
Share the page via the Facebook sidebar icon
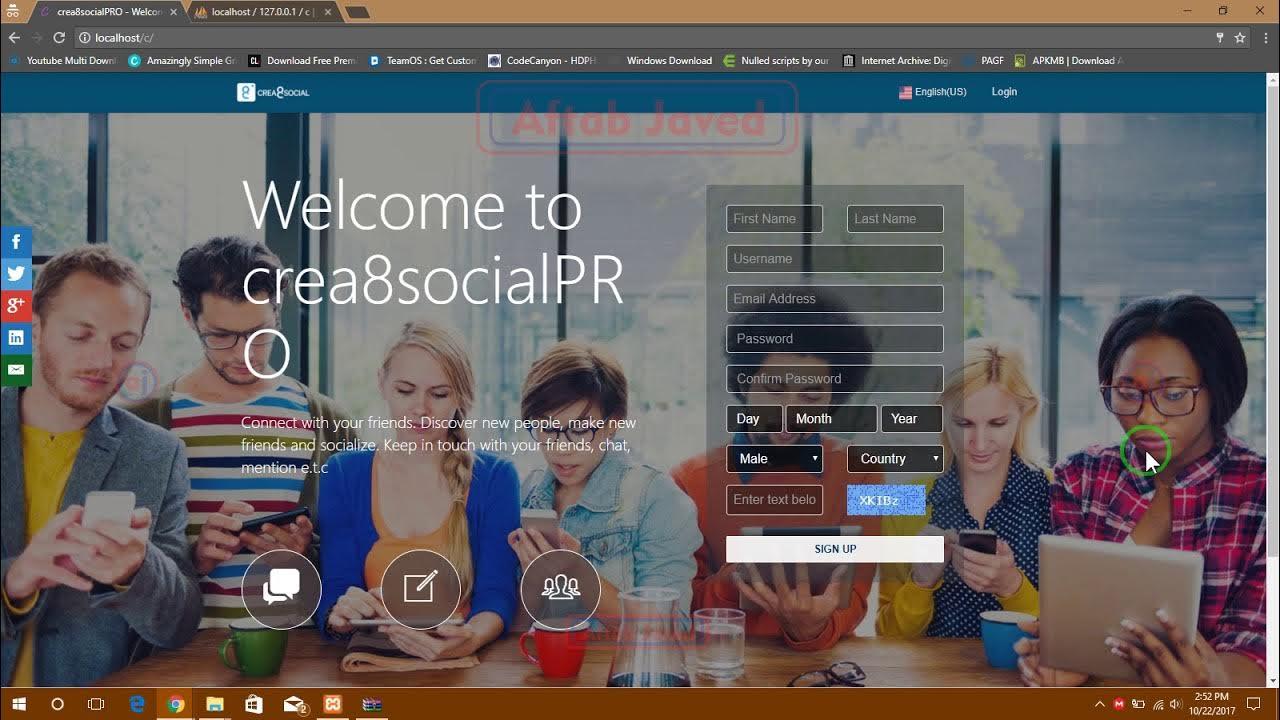point(16,241)
